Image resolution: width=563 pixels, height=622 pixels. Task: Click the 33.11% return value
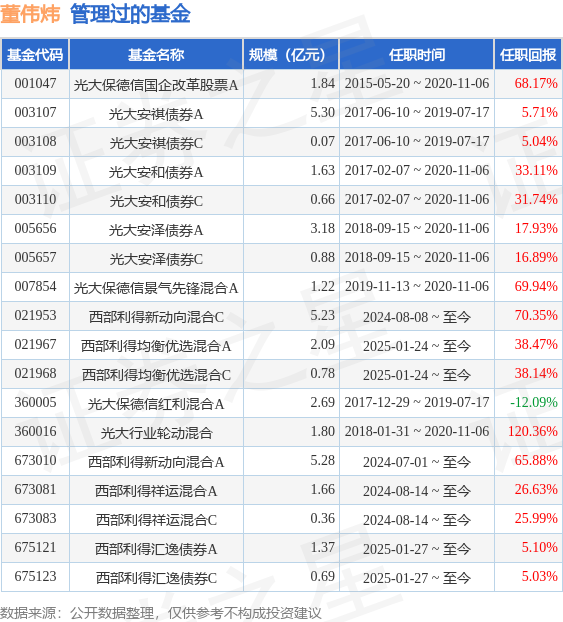pyautogui.click(x=536, y=171)
